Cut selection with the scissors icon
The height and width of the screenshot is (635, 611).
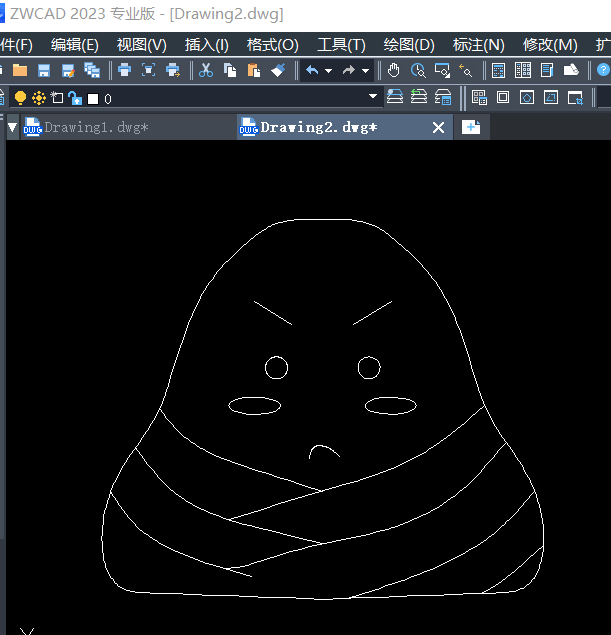(x=206, y=70)
